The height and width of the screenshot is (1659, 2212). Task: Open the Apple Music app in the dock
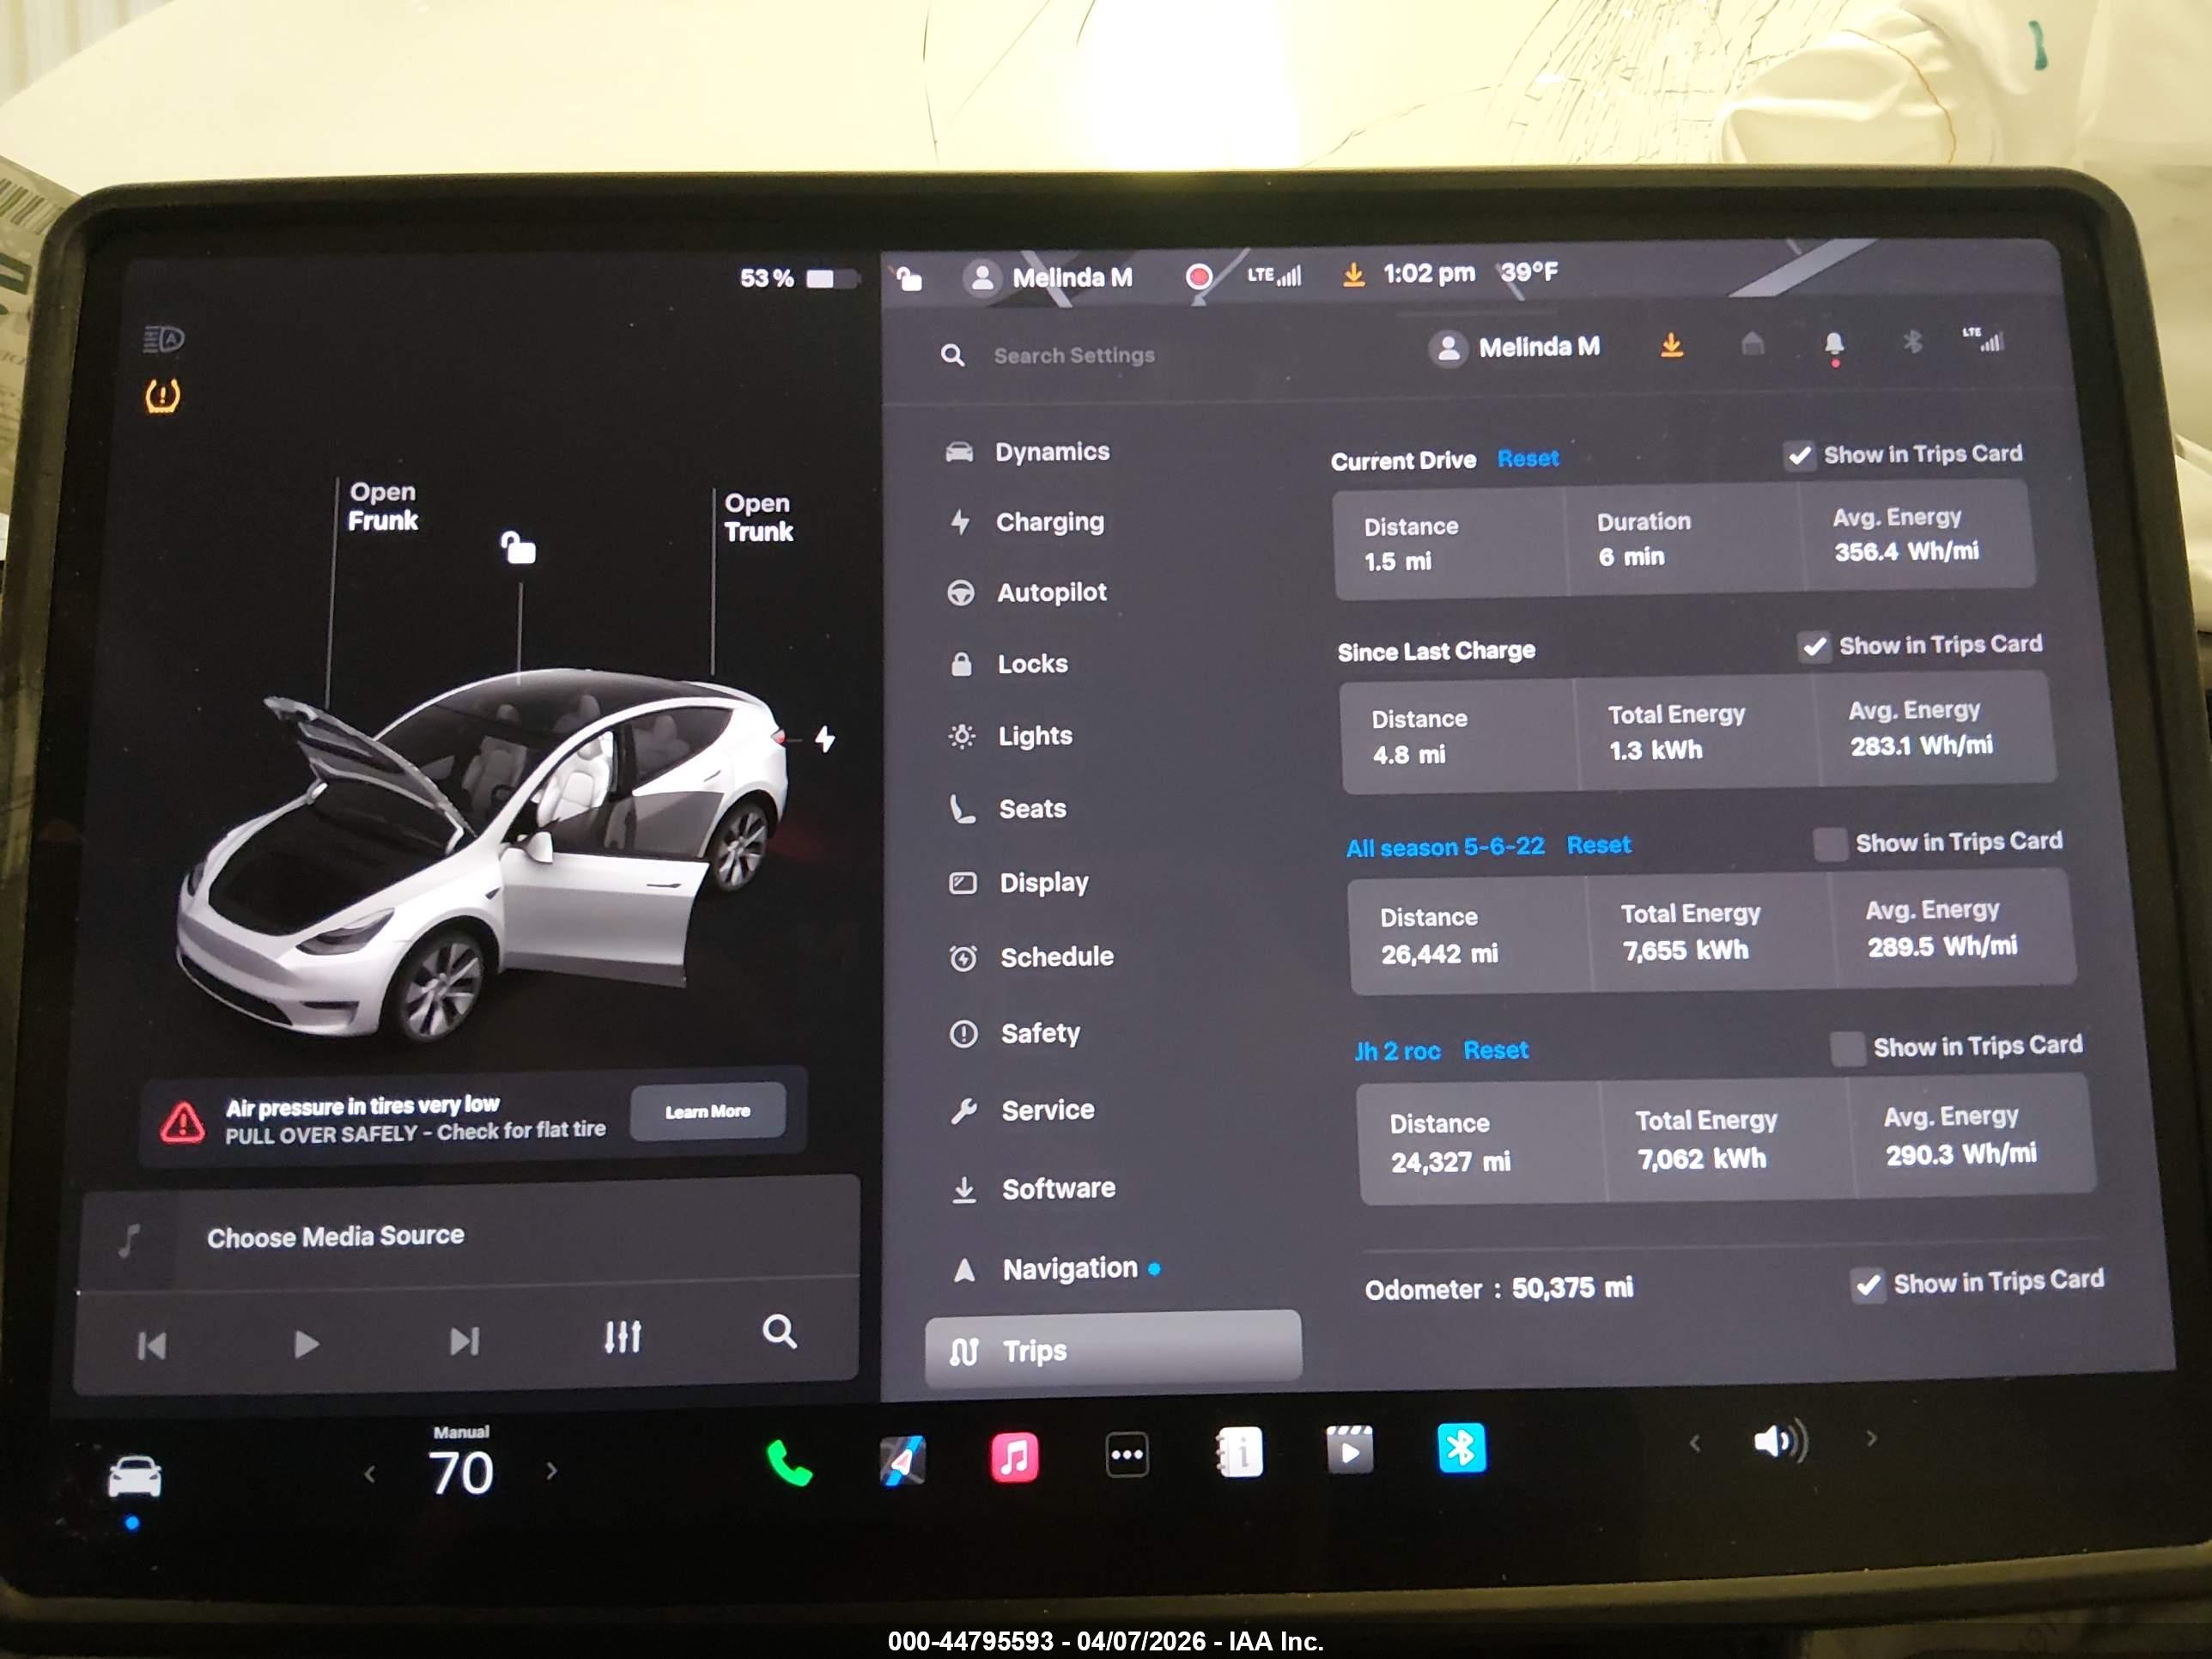1014,1457
